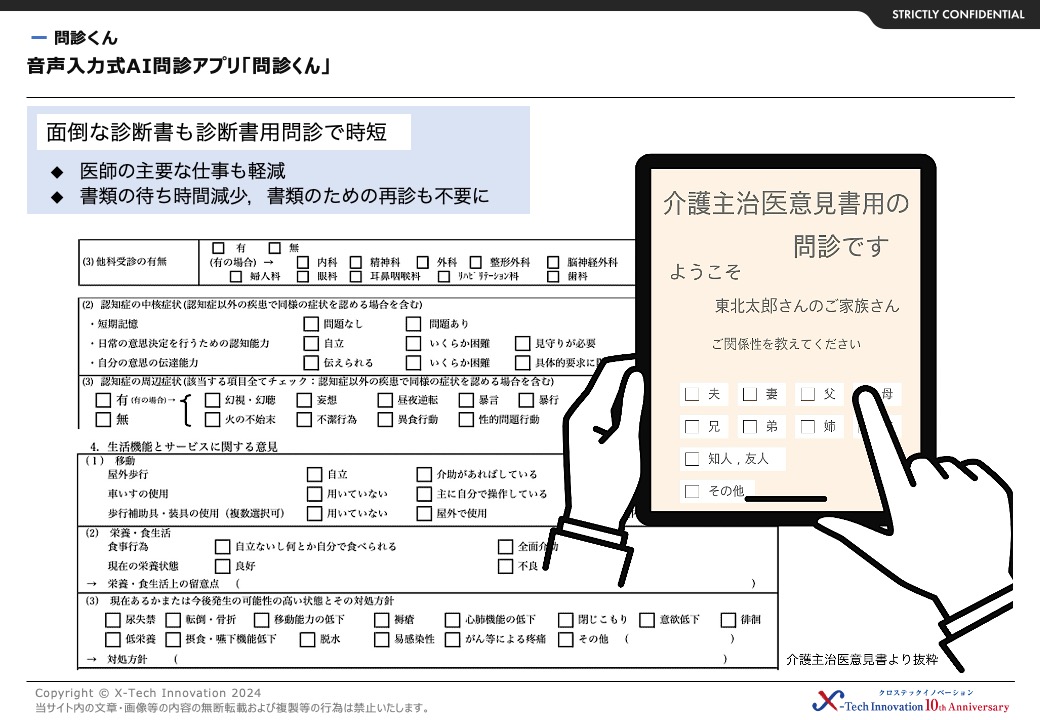Check 自立ないし何とか自分で食べられる box

click(222, 547)
